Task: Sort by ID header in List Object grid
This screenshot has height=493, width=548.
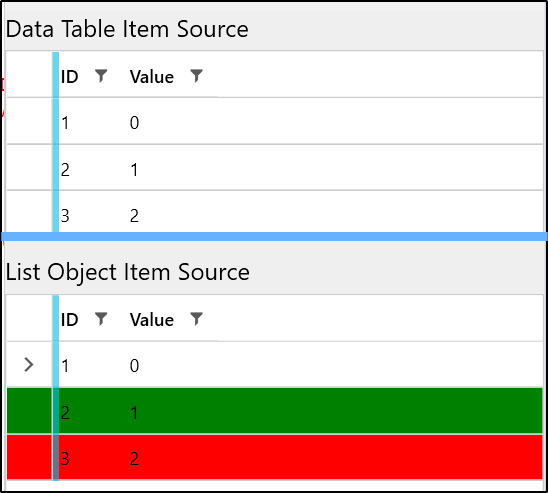Action: tap(70, 320)
